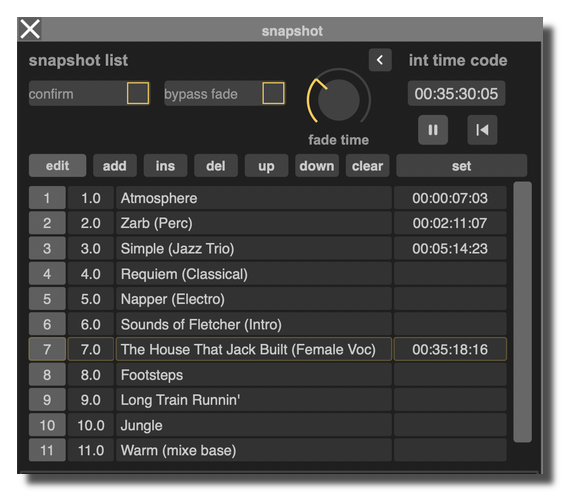561x492 pixels.
Task: Click time code 00:00:07:03 of Atmosphere
Action: [450, 198]
